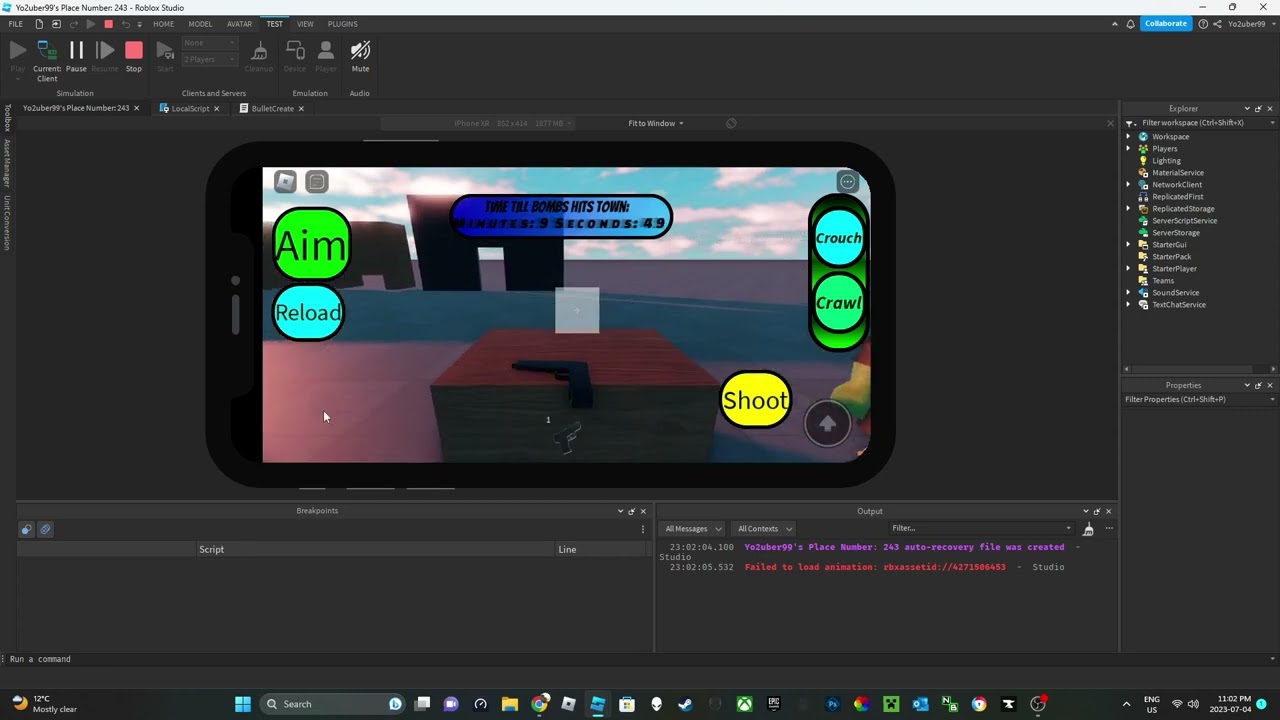Tap the mobile jump arrow button
Image resolution: width=1280 pixels, height=720 pixels.
[x=828, y=424]
